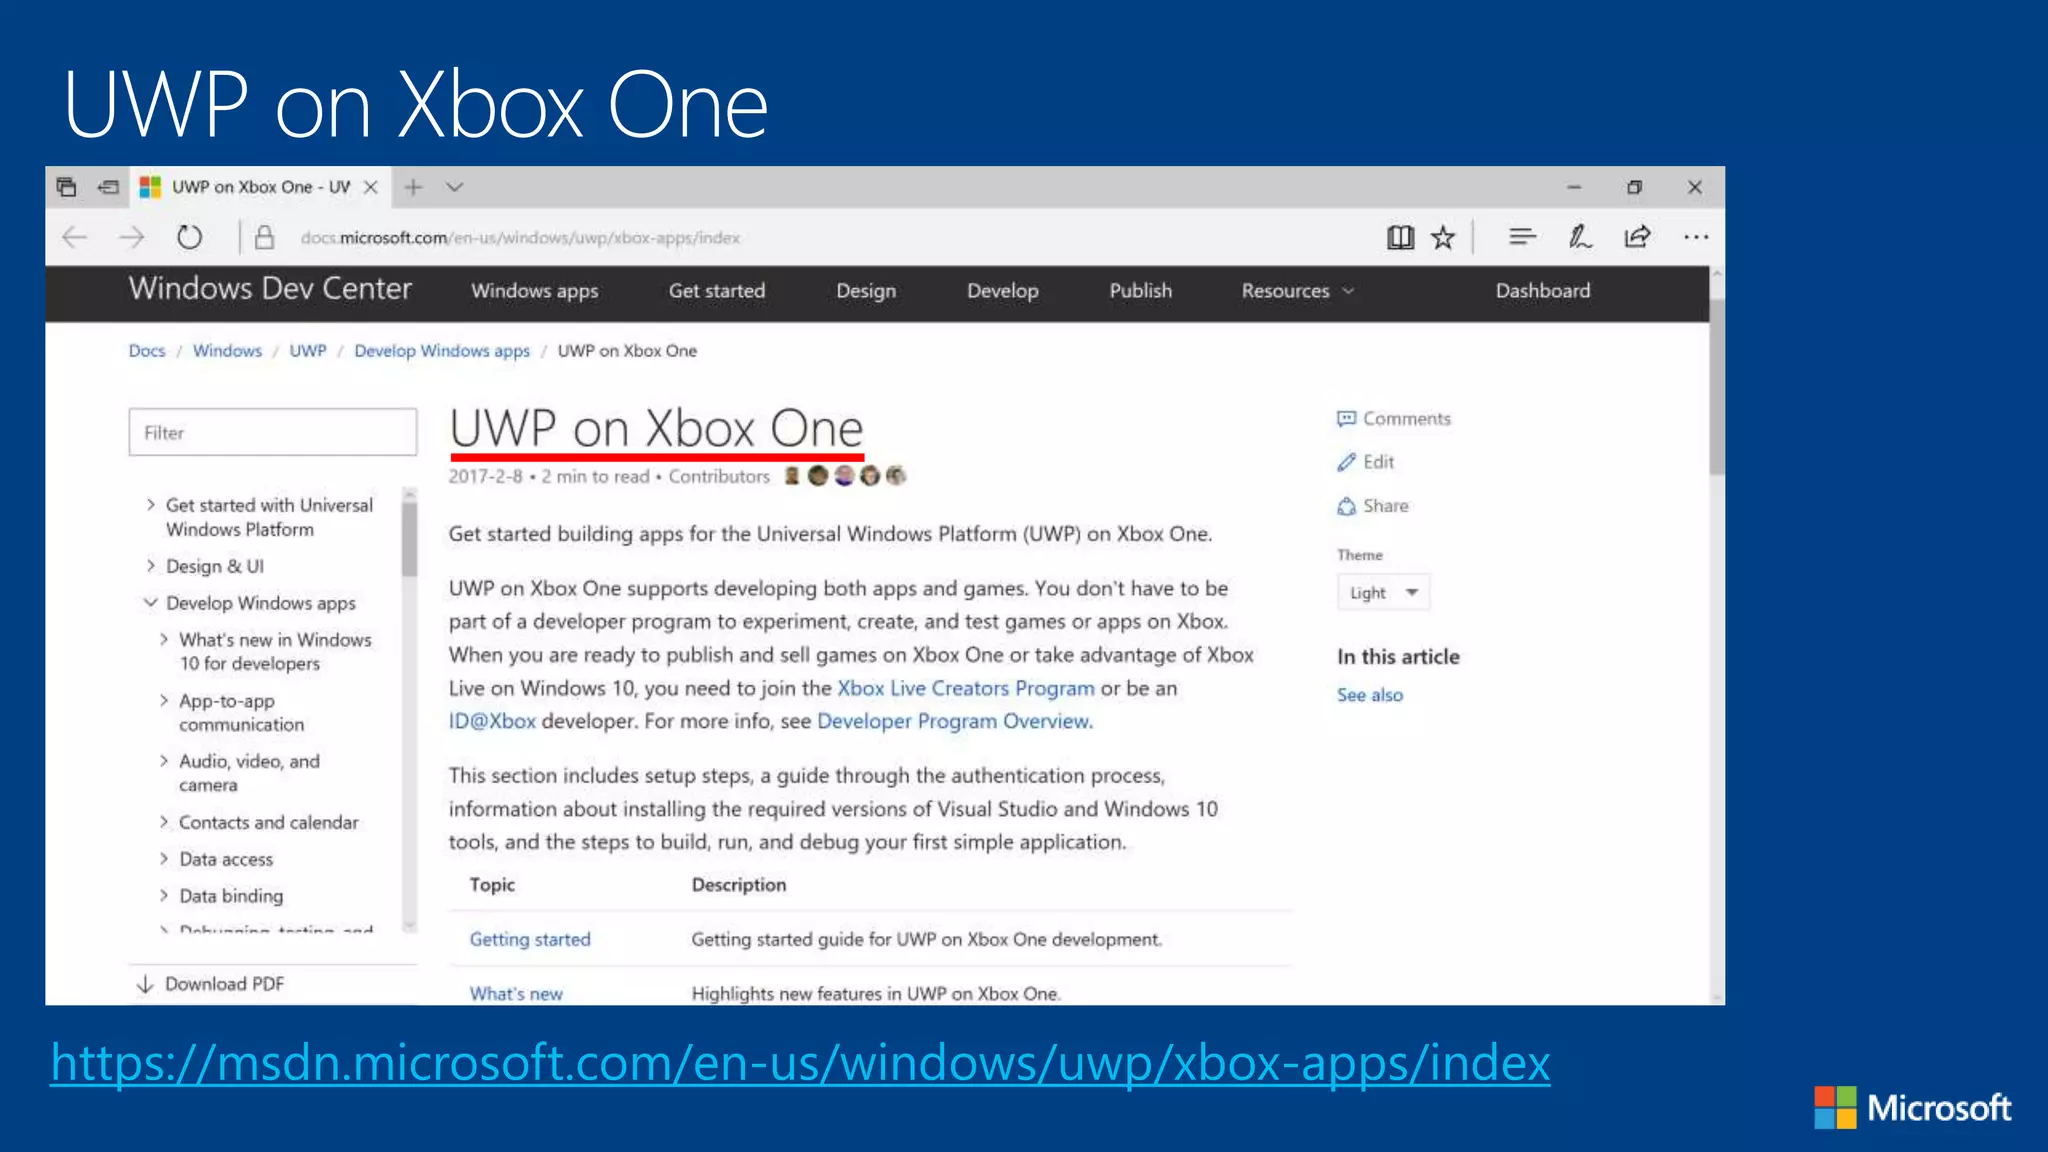This screenshot has width=2048, height=1152.
Task: Open a new tab with plus icon
Action: [x=413, y=187]
